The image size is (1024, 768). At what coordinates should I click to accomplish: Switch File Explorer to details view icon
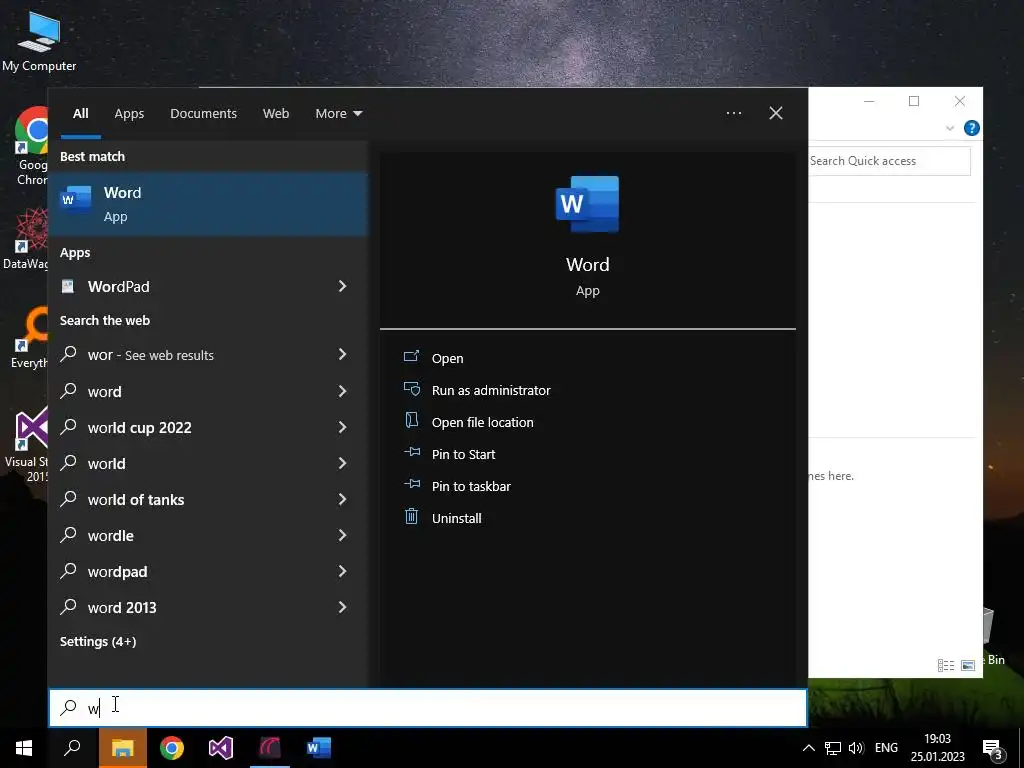(x=946, y=665)
